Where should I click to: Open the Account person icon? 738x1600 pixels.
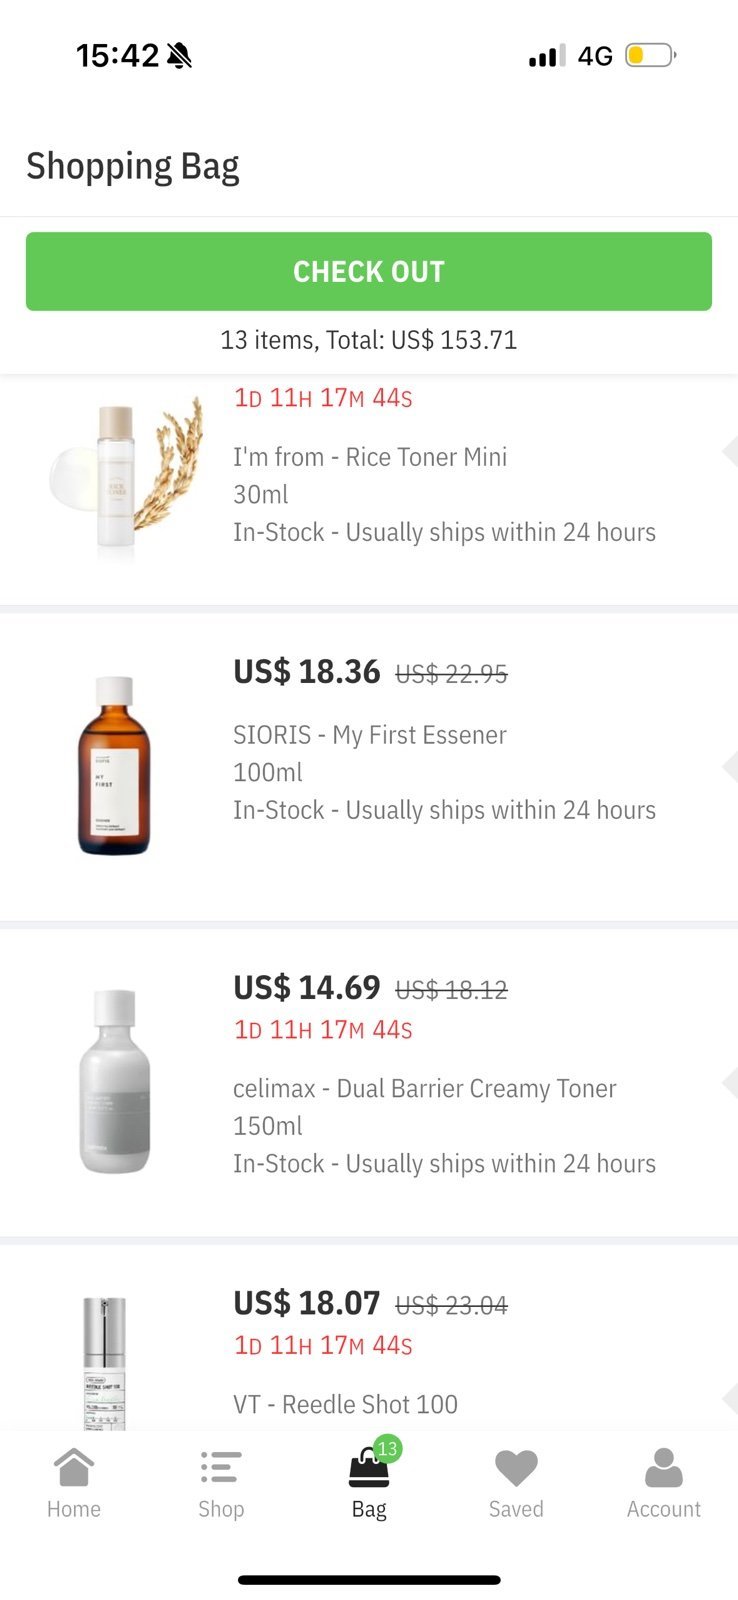point(663,1469)
